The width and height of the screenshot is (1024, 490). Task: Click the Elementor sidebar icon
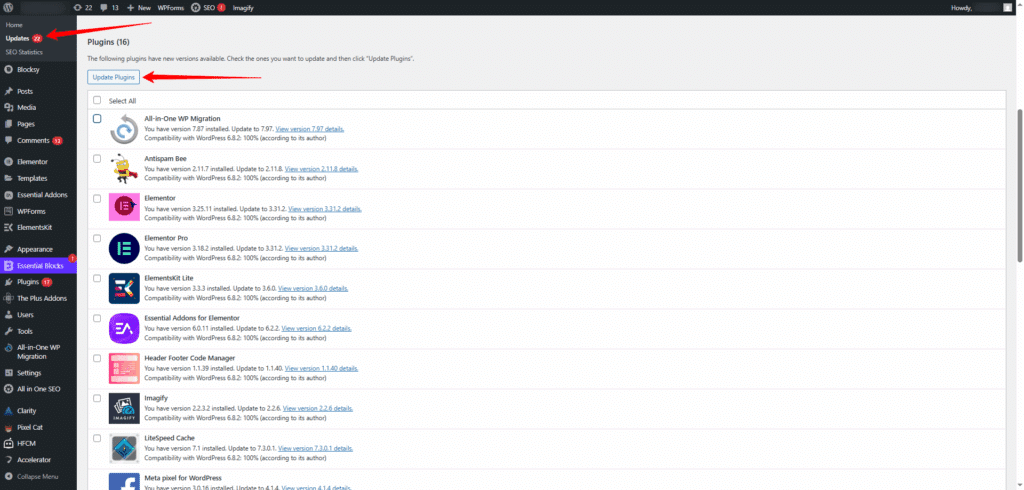(8, 161)
